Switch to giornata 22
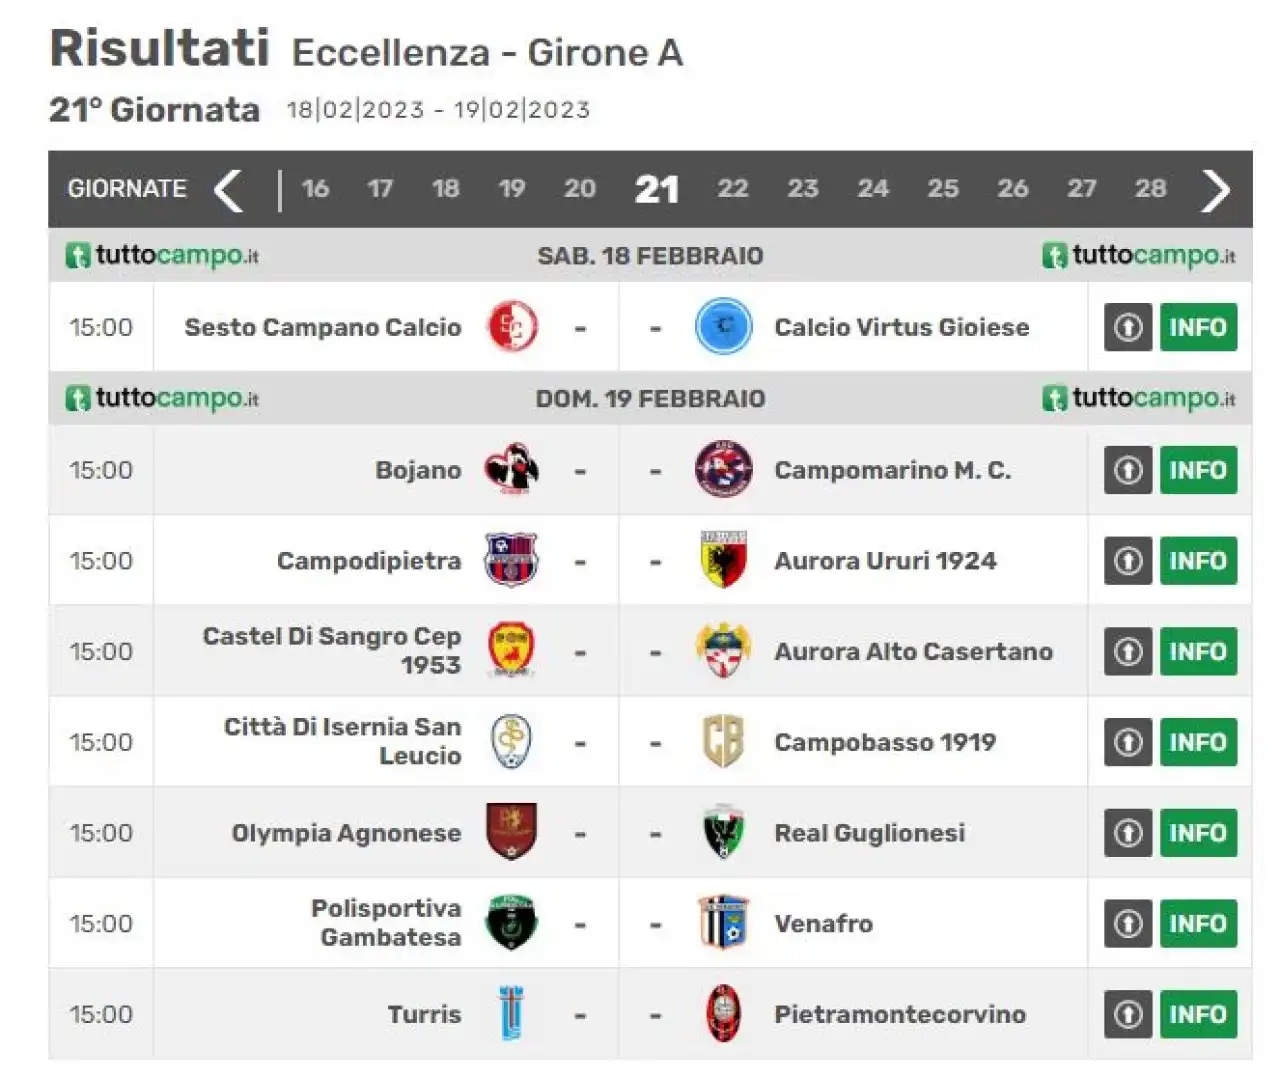Image resolution: width=1280 pixels, height=1077 pixels. coord(732,189)
